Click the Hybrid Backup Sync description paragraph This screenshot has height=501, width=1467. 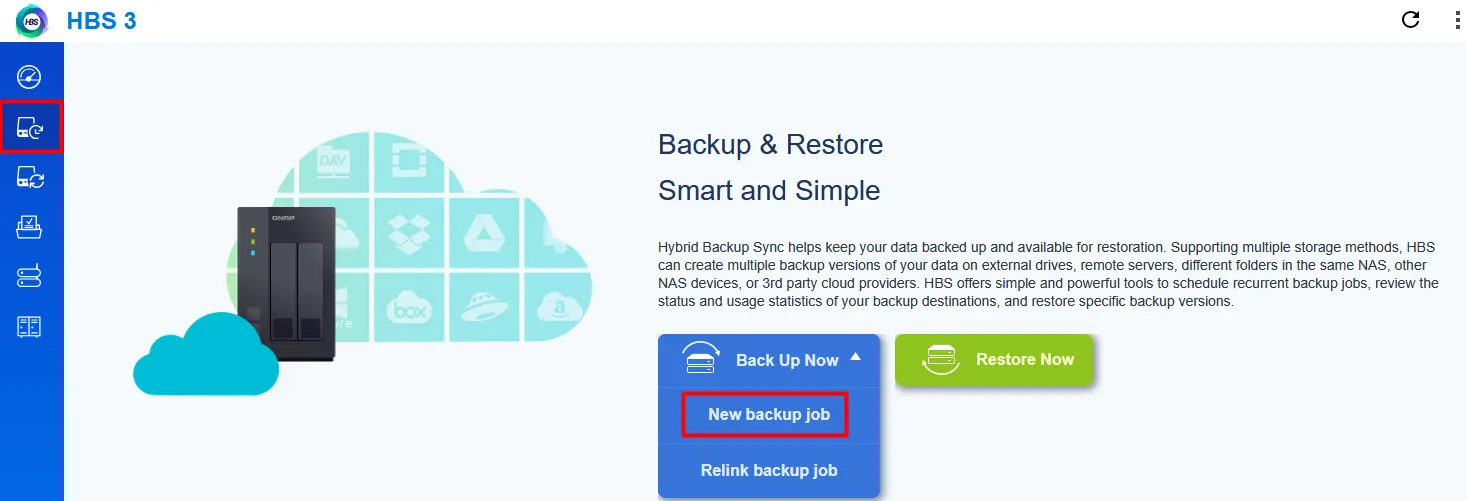(x=1048, y=274)
